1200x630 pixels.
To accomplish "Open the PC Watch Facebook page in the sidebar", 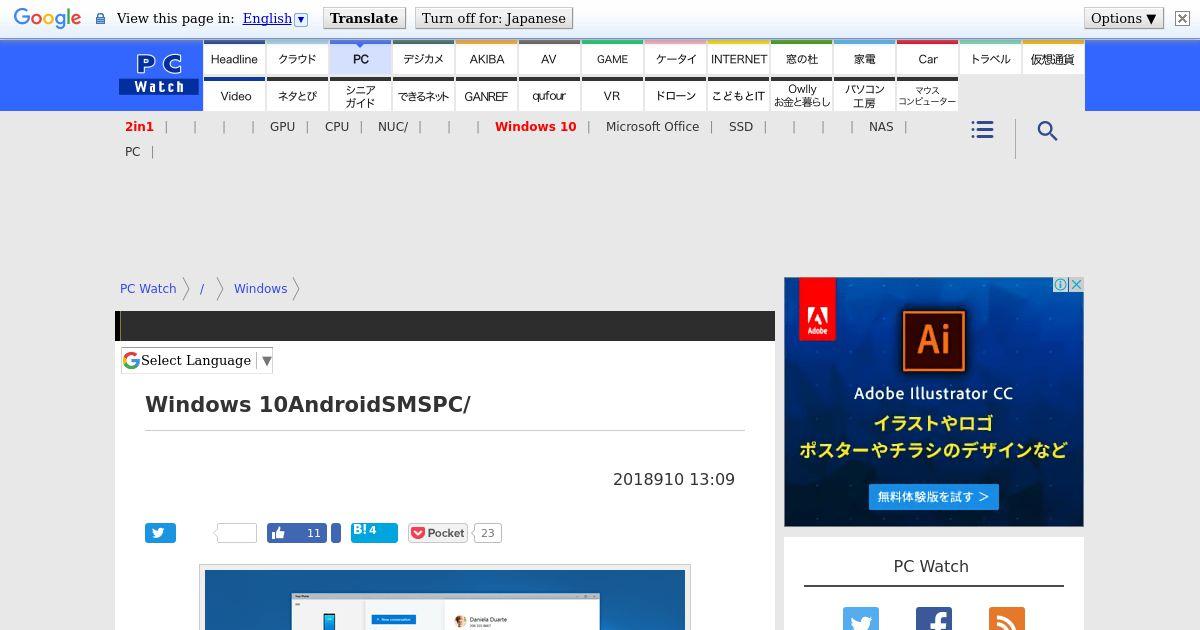I will (x=933, y=619).
